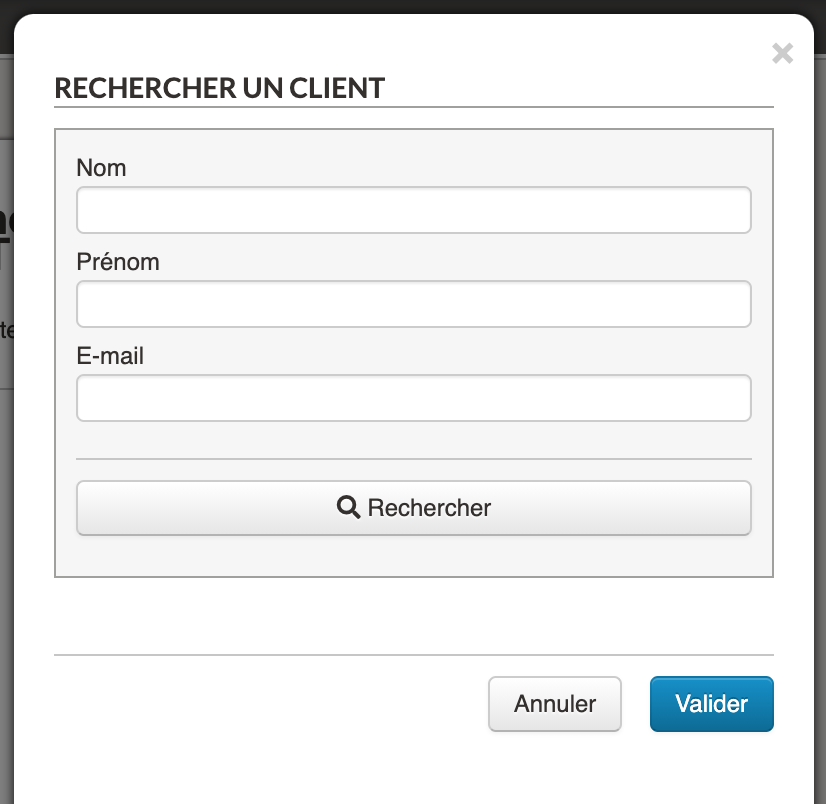Image resolution: width=826 pixels, height=804 pixels.
Task: Cancel the client search dialog
Action: pyautogui.click(x=555, y=704)
